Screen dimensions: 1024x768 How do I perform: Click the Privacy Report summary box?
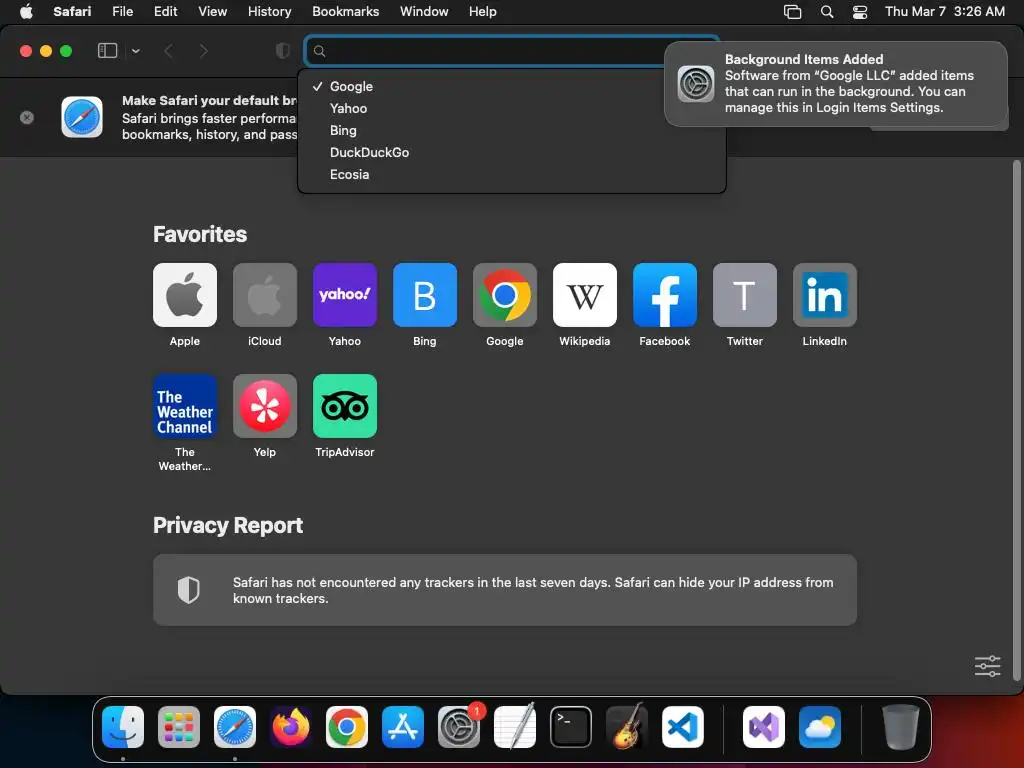[x=505, y=590]
